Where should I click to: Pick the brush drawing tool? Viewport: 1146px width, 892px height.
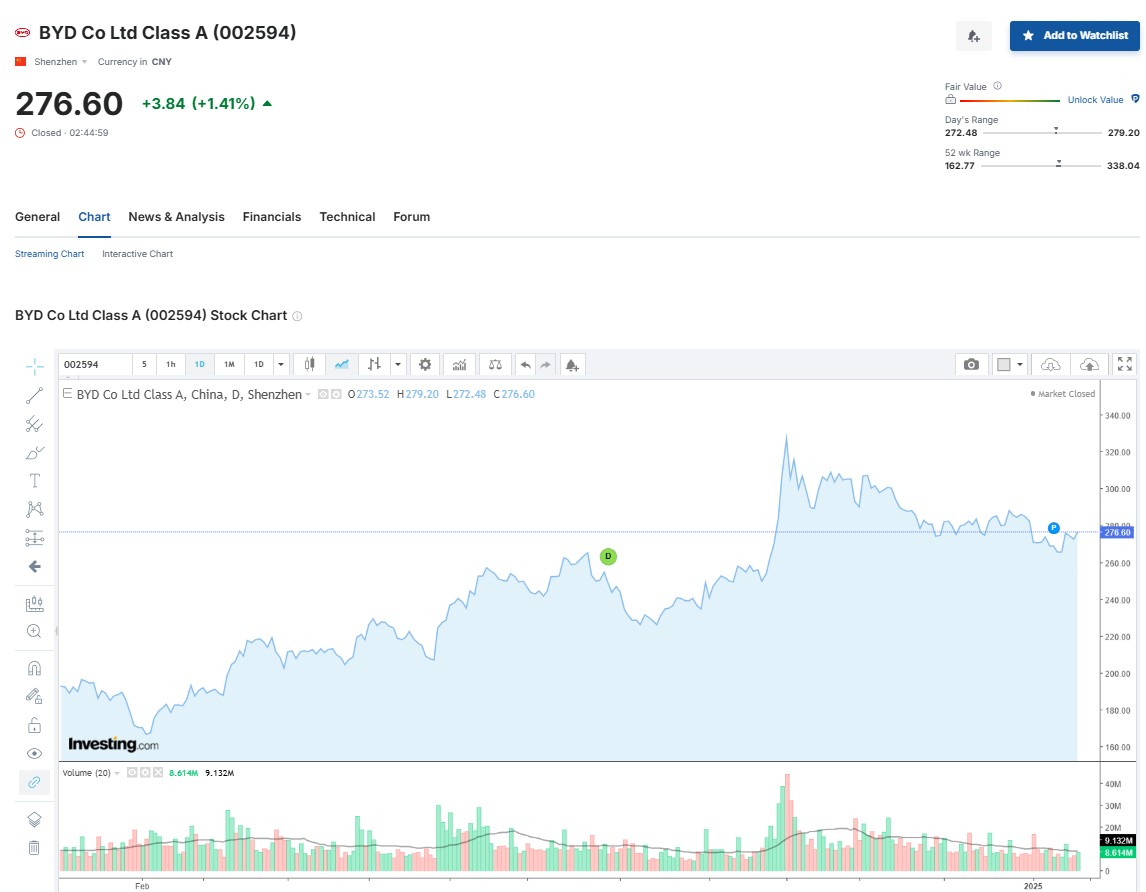(x=34, y=453)
